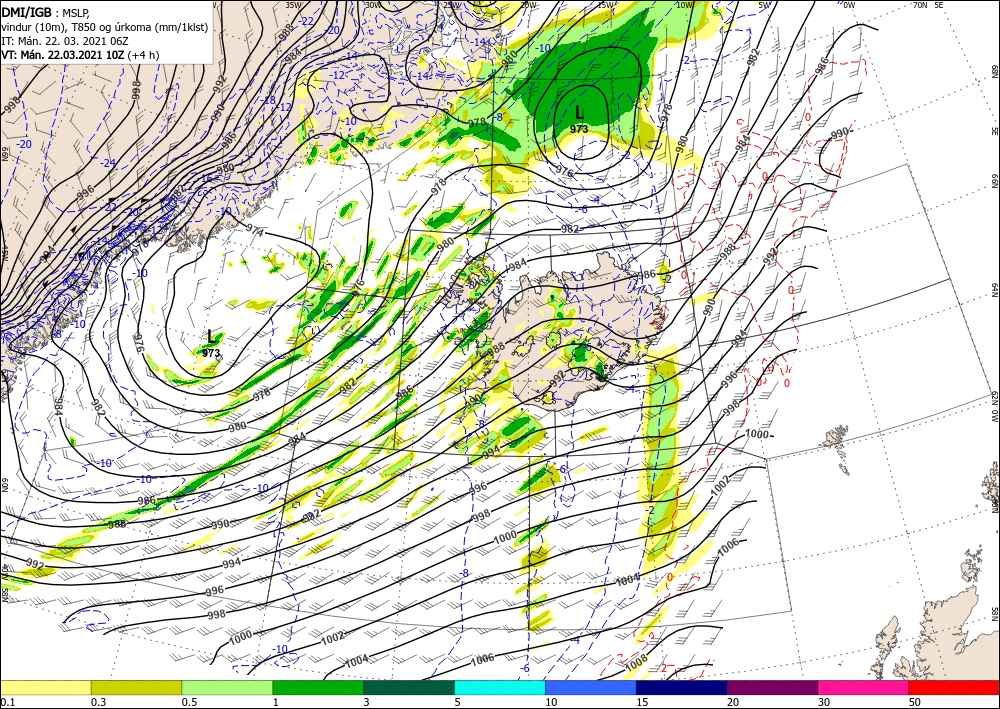Select the purple 20 mm legend swatch
This screenshot has height=709, width=1000.
772,687
